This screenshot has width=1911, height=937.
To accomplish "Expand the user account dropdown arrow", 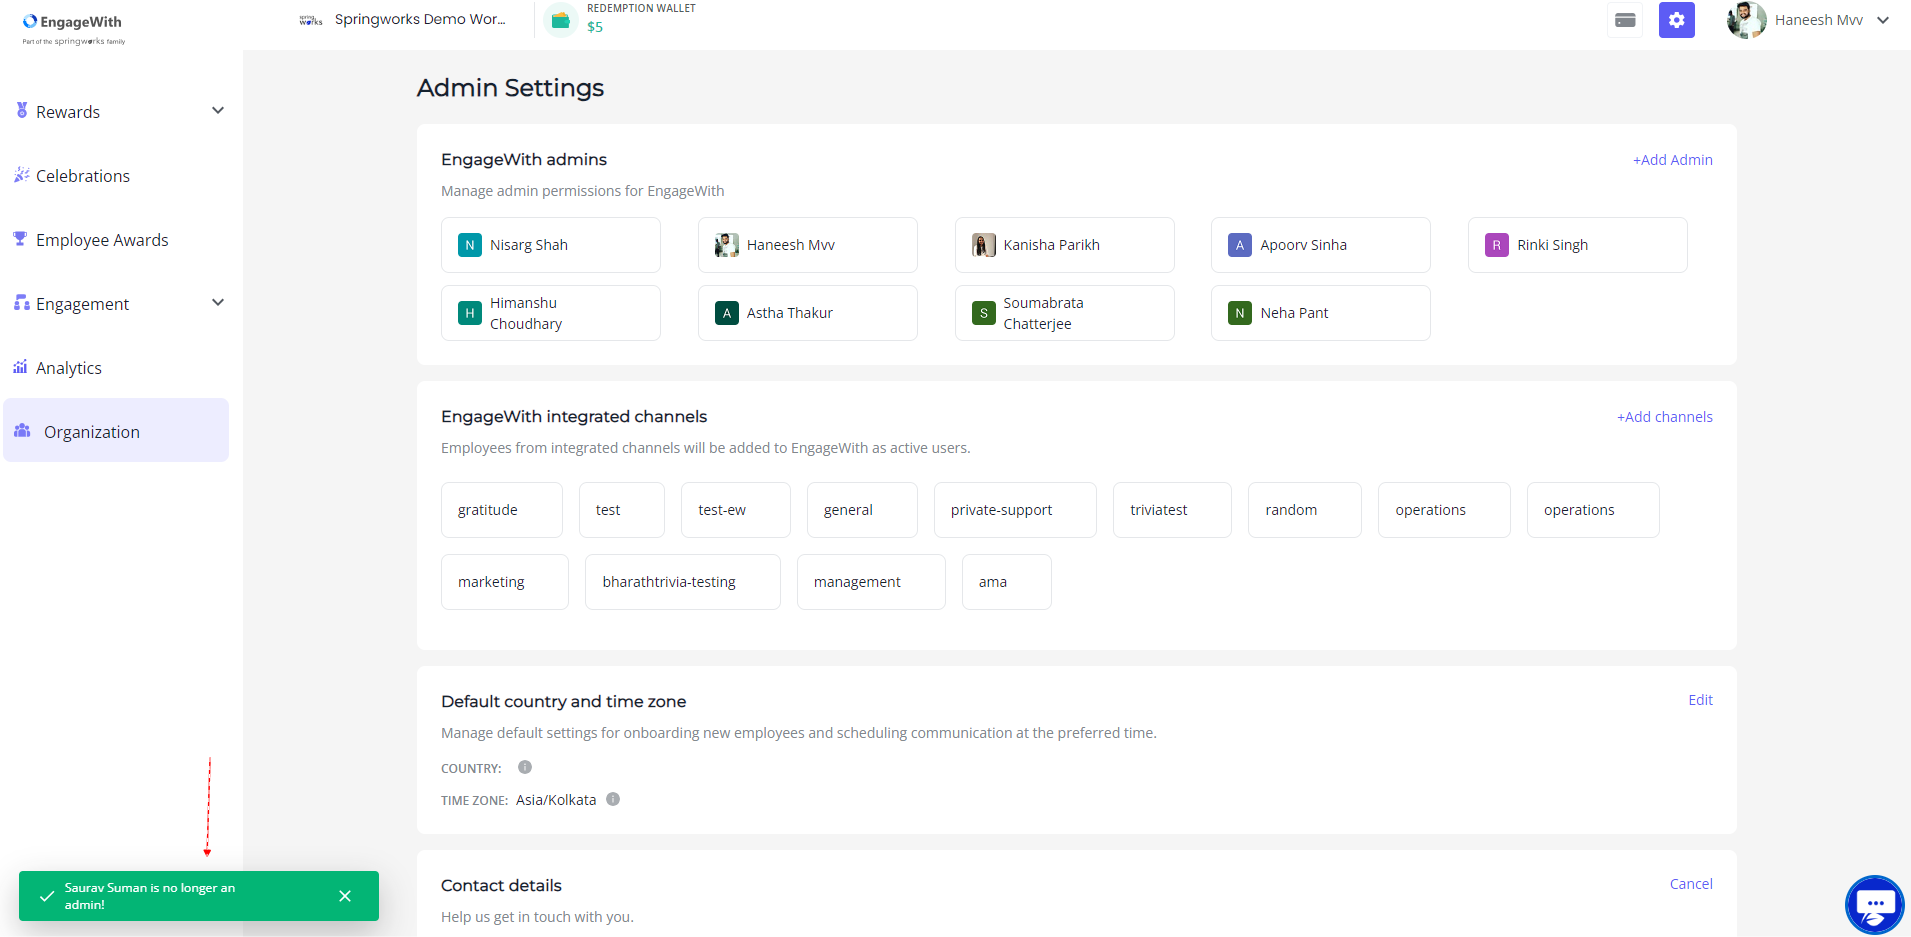I will pos(1883,20).
